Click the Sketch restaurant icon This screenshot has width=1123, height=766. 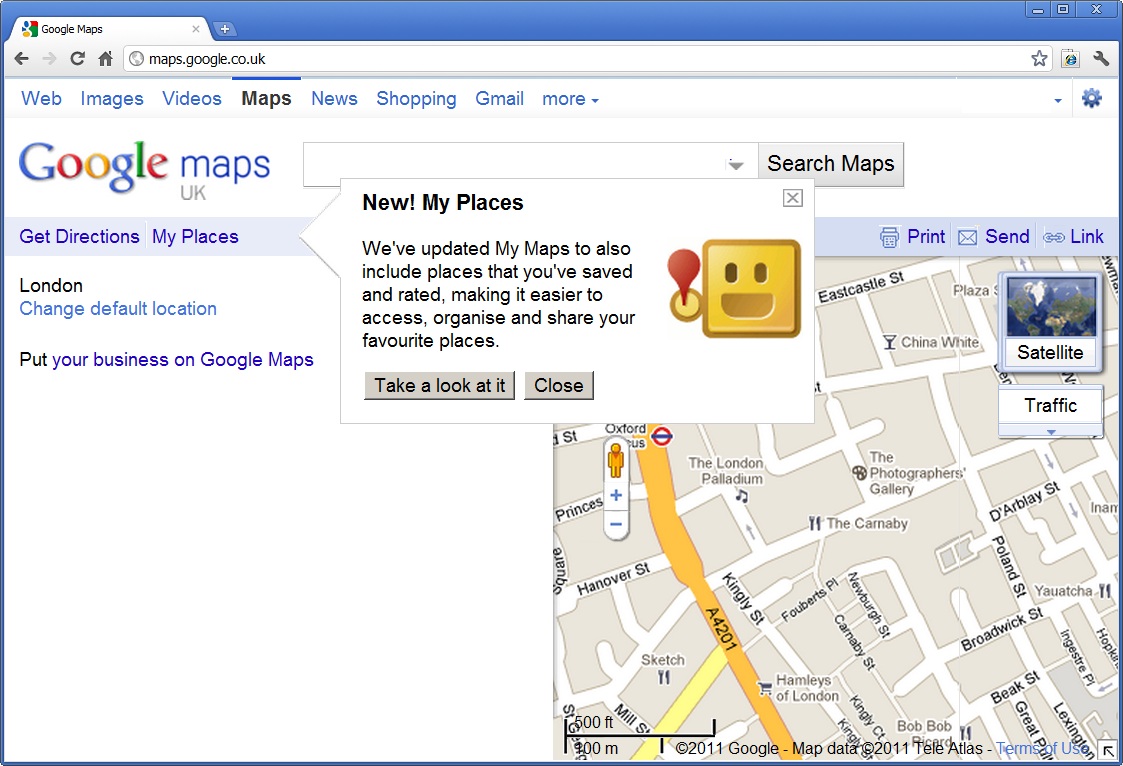coord(663,677)
